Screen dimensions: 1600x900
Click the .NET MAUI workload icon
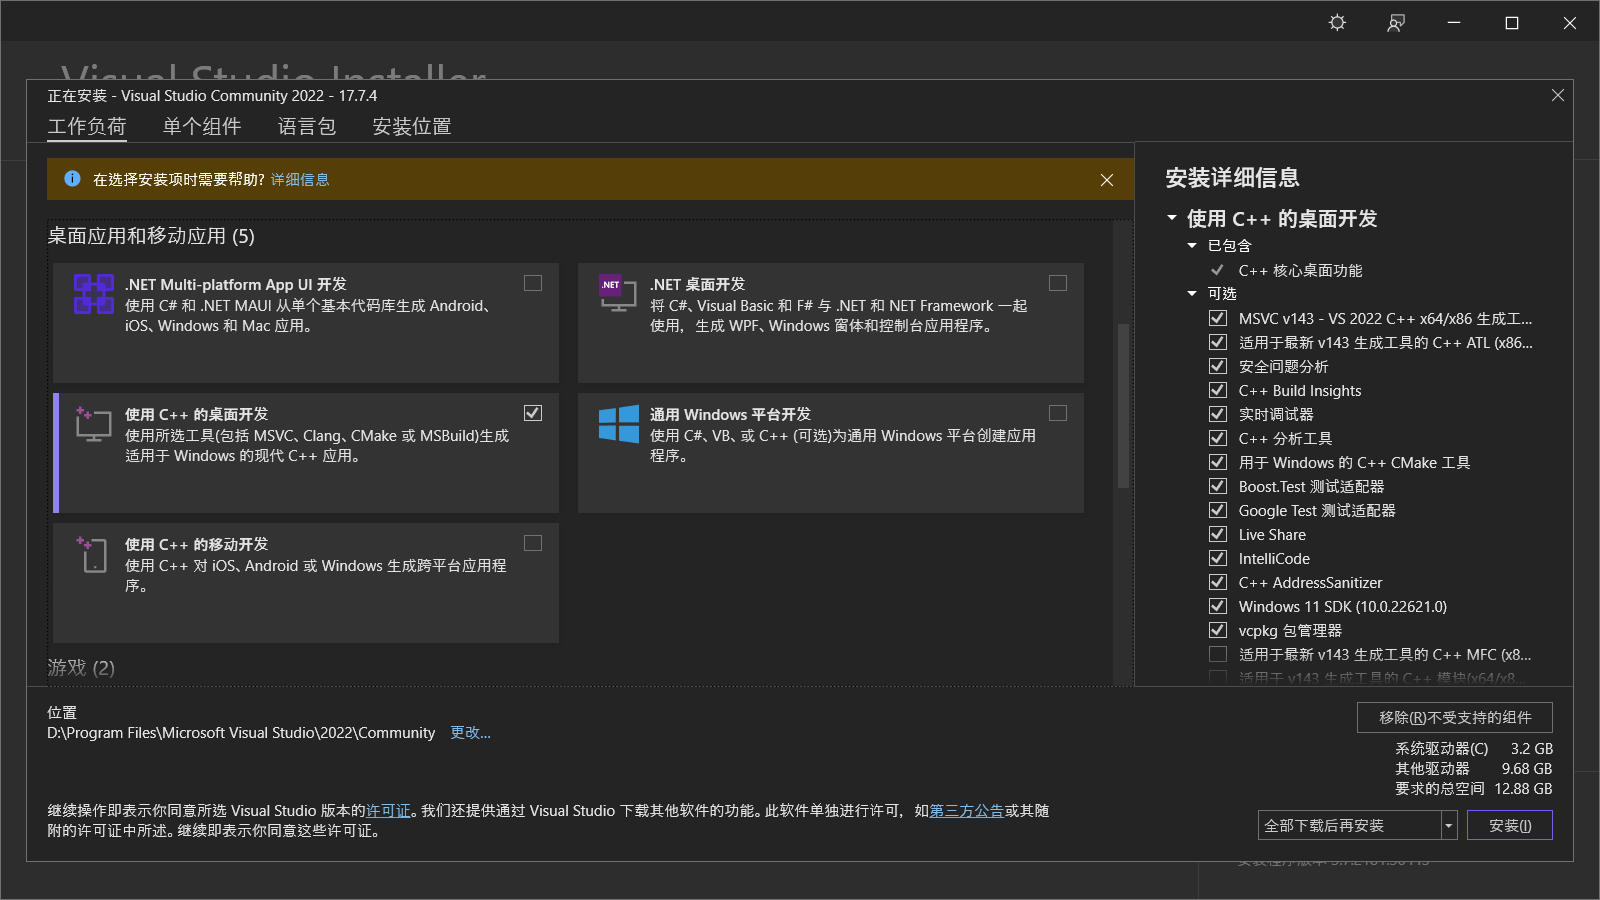tap(93, 294)
